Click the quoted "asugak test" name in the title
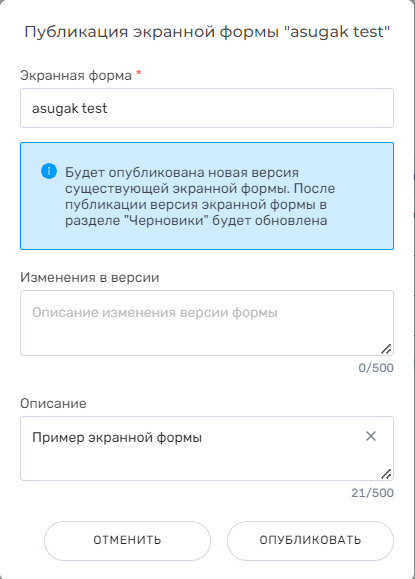Screen dimensions: 415x579 coord(337,32)
